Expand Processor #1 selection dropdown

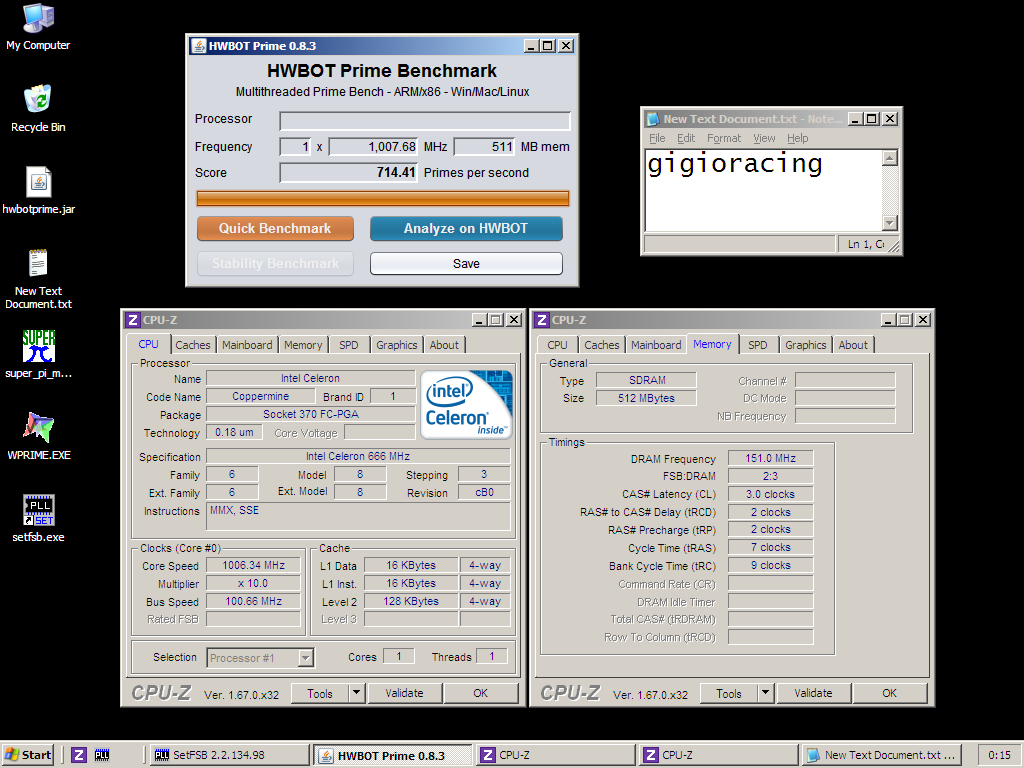[305, 658]
